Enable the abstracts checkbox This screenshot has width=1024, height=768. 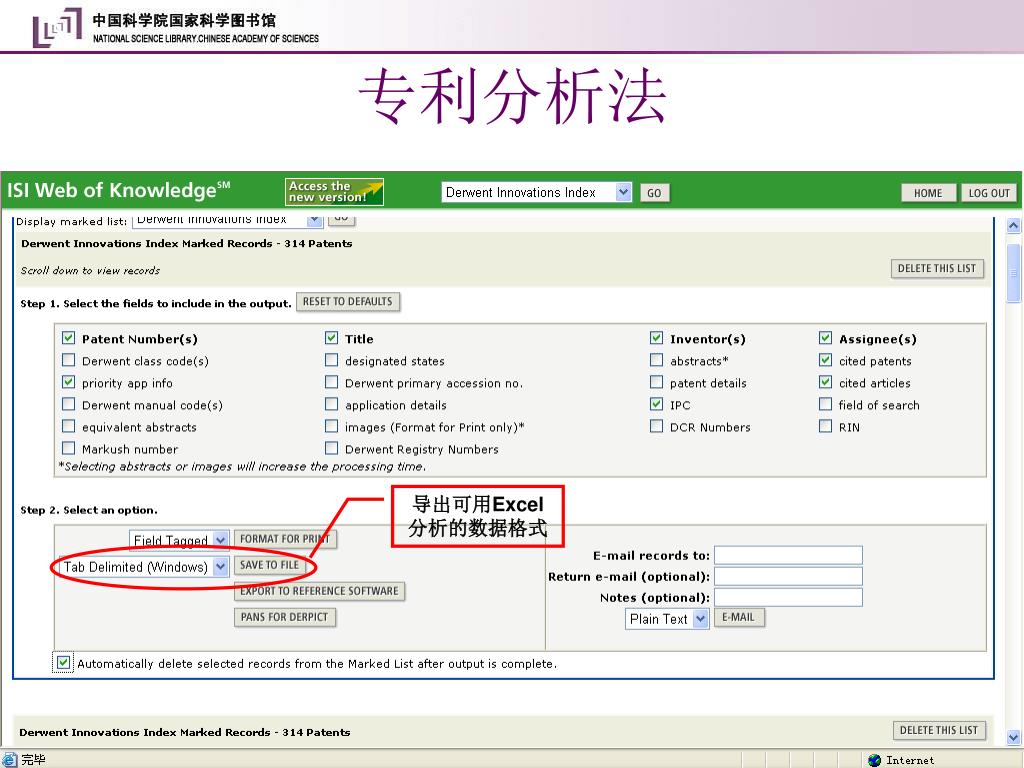coord(656,360)
